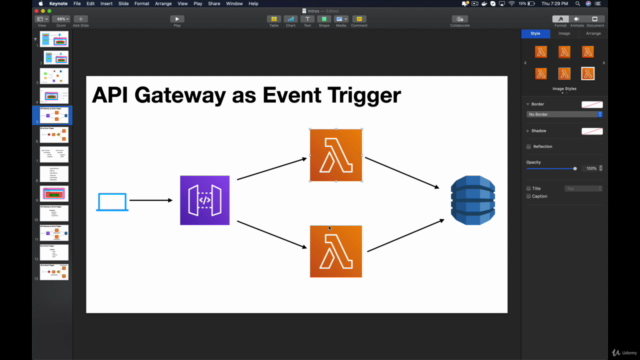Image resolution: width=640 pixels, height=360 pixels.
Task: Open the Insert menu
Action: 106,4
